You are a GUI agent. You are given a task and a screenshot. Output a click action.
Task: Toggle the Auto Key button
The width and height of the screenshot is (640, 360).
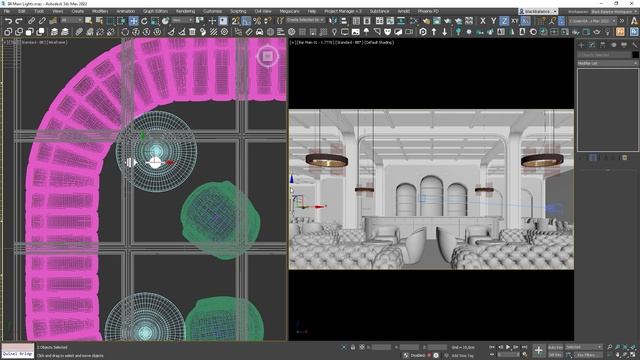pyautogui.click(x=555, y=347)
